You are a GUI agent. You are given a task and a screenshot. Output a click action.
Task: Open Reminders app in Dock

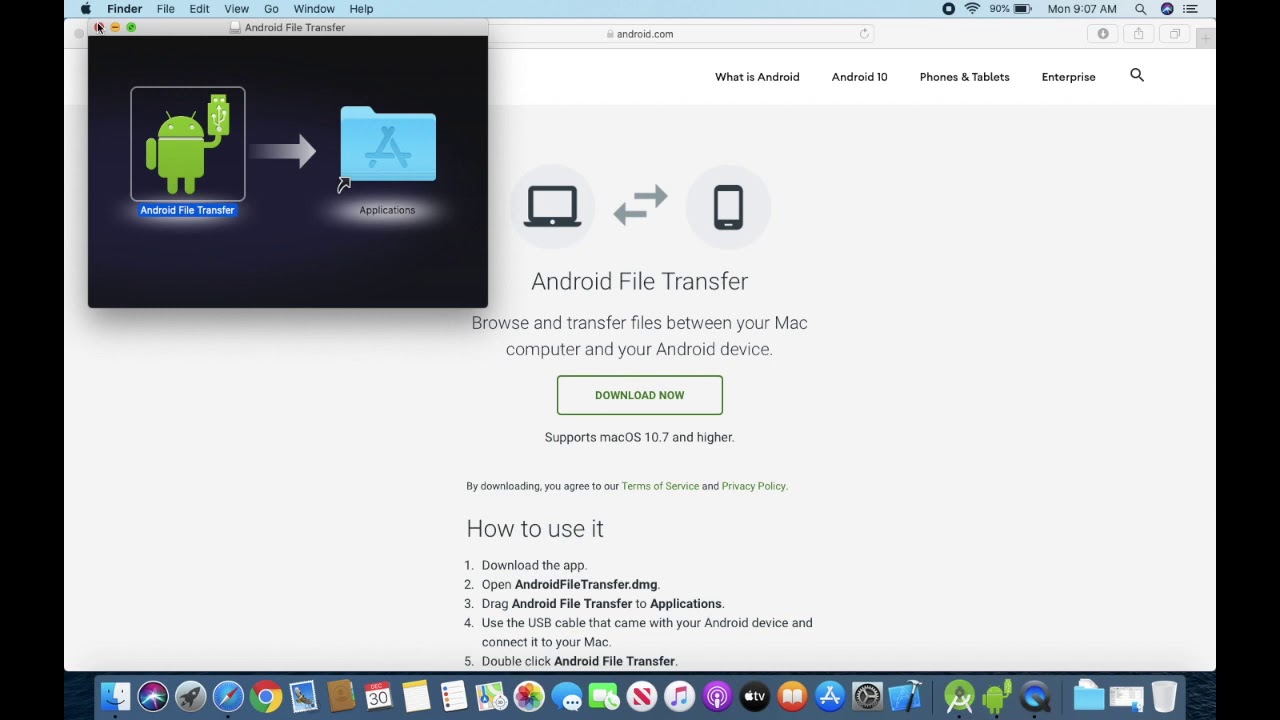click(x=454, y=696)
